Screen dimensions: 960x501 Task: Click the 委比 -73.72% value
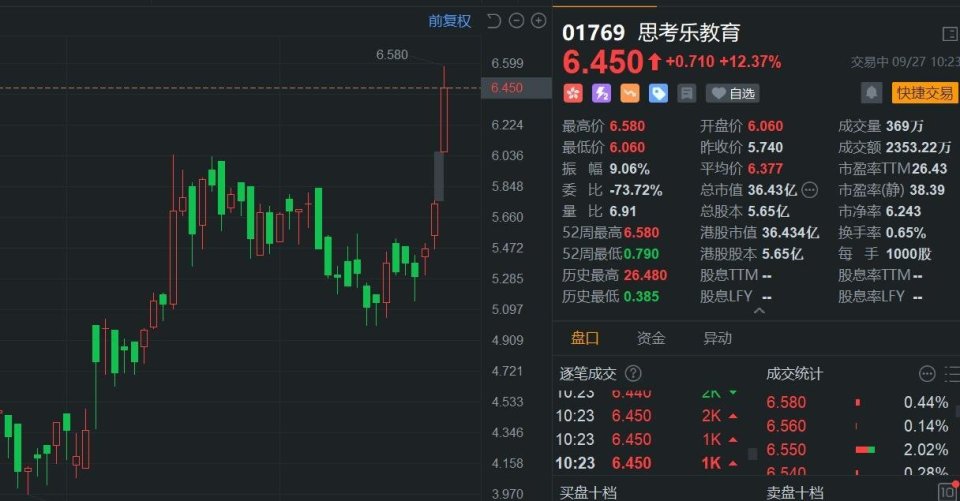coord(636,190)
